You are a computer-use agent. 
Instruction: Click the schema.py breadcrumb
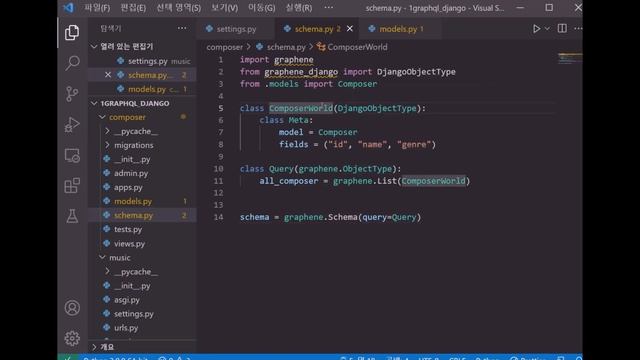[x=286, y=47]
